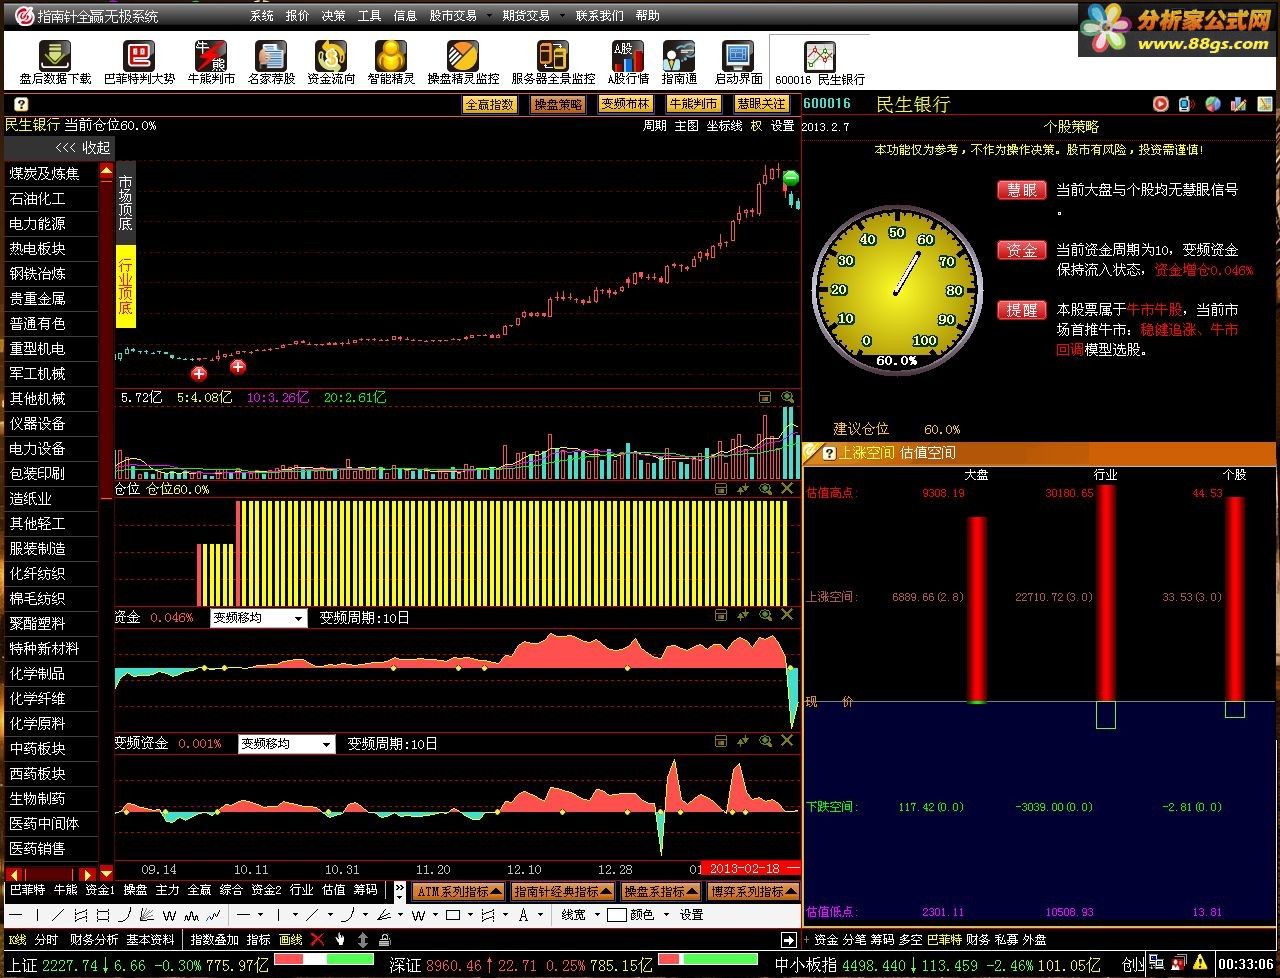This screenshot has width=1280, height=978.
Task: Toggle the 全赢指数 button
Action: 489,104
